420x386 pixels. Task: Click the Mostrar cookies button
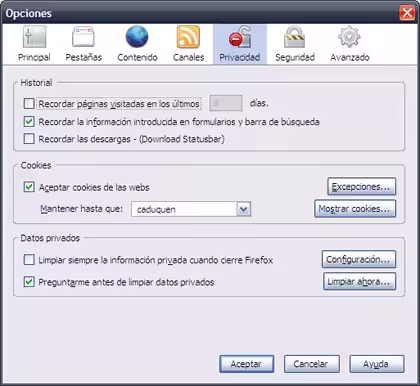(x=355, y=209)
